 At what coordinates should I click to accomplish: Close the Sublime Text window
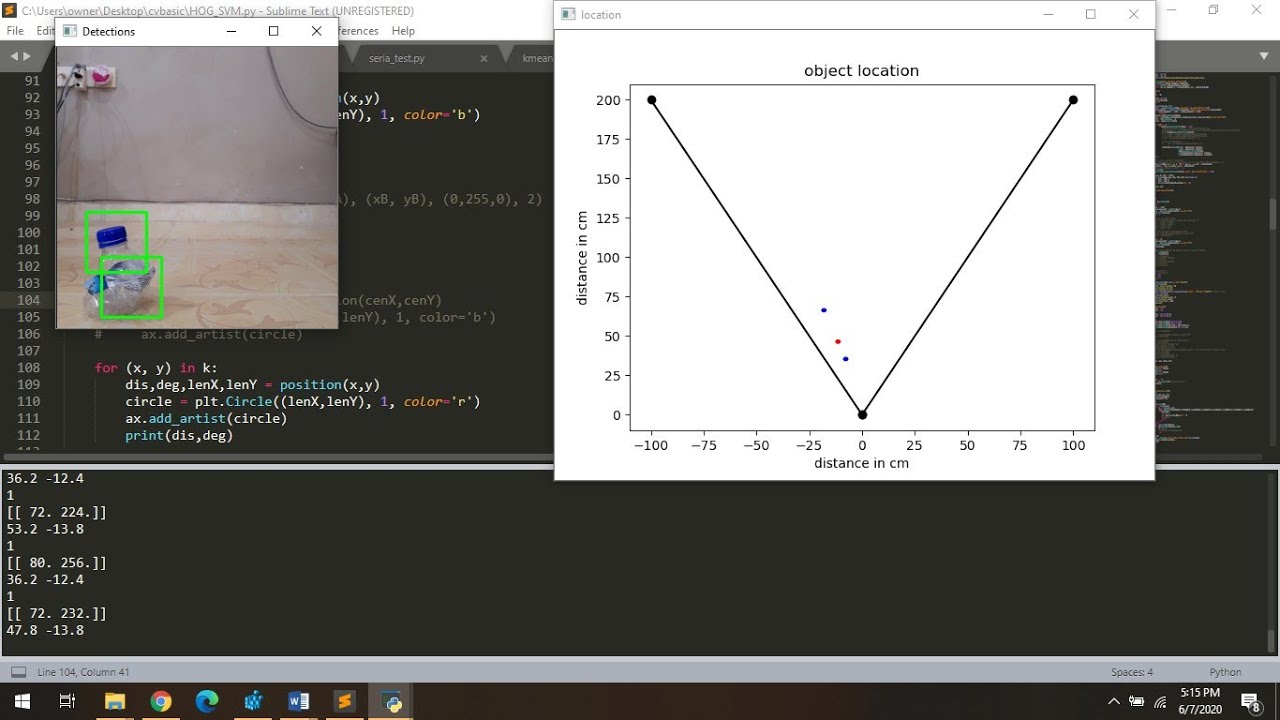1258,10
